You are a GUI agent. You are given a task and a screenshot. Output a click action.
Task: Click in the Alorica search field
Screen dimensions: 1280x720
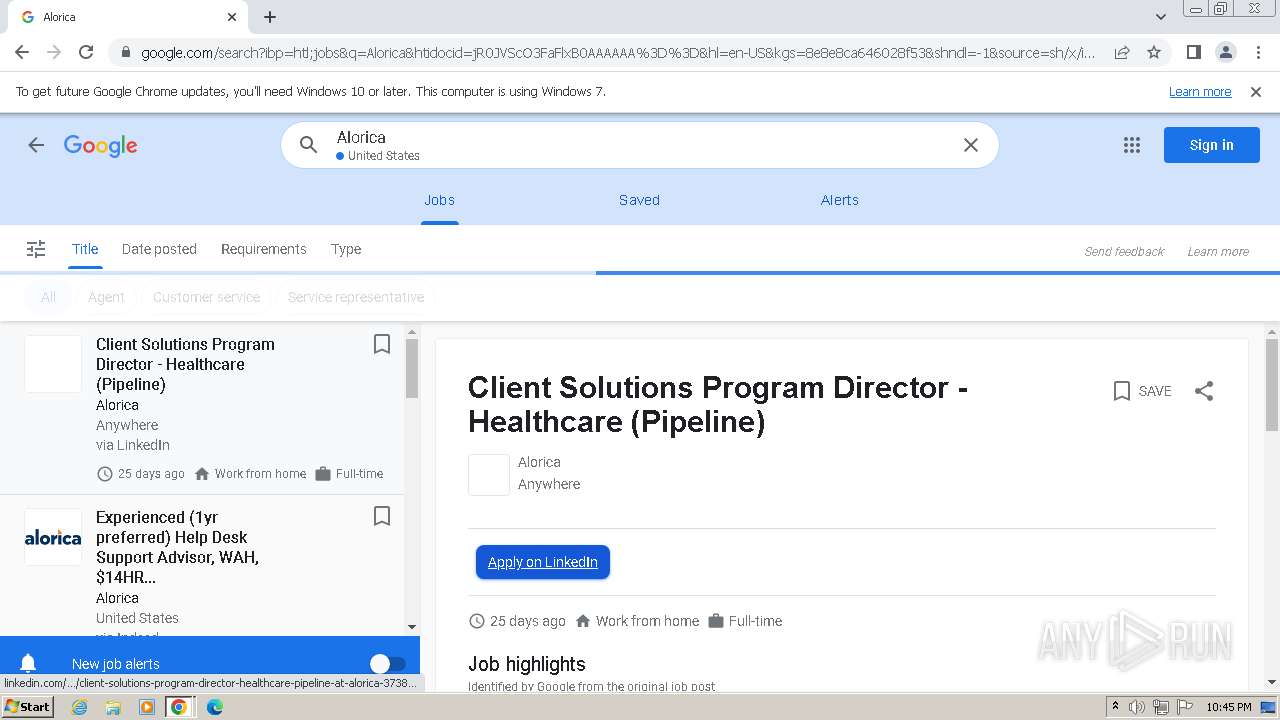click(x=640, y=145)
